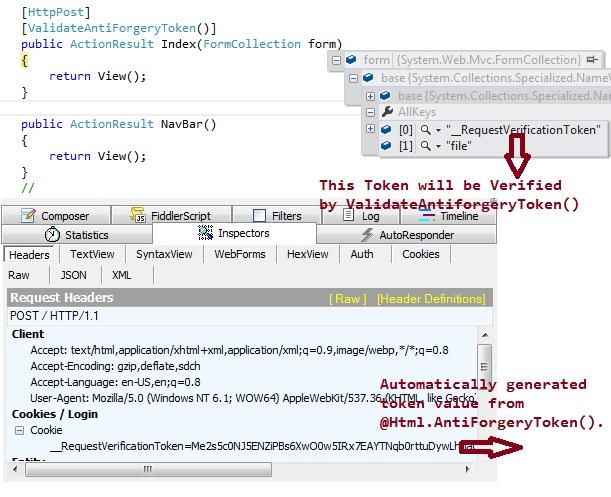Click the magnifier visualizer icon for "file"
Screen dimensions: 611x497
tap(424, 146)
